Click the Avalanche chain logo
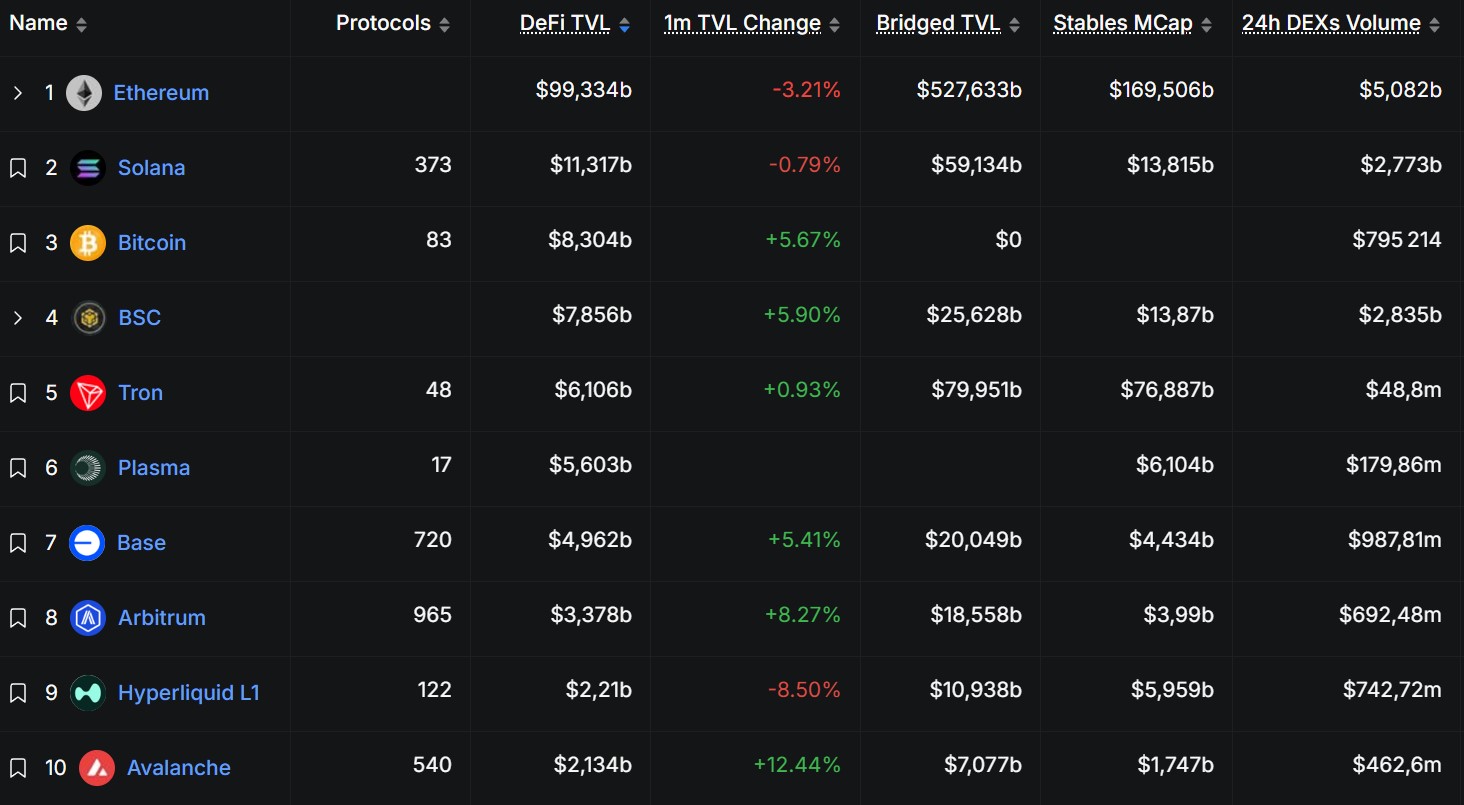The image size is (1464, 805). [88, 767]
